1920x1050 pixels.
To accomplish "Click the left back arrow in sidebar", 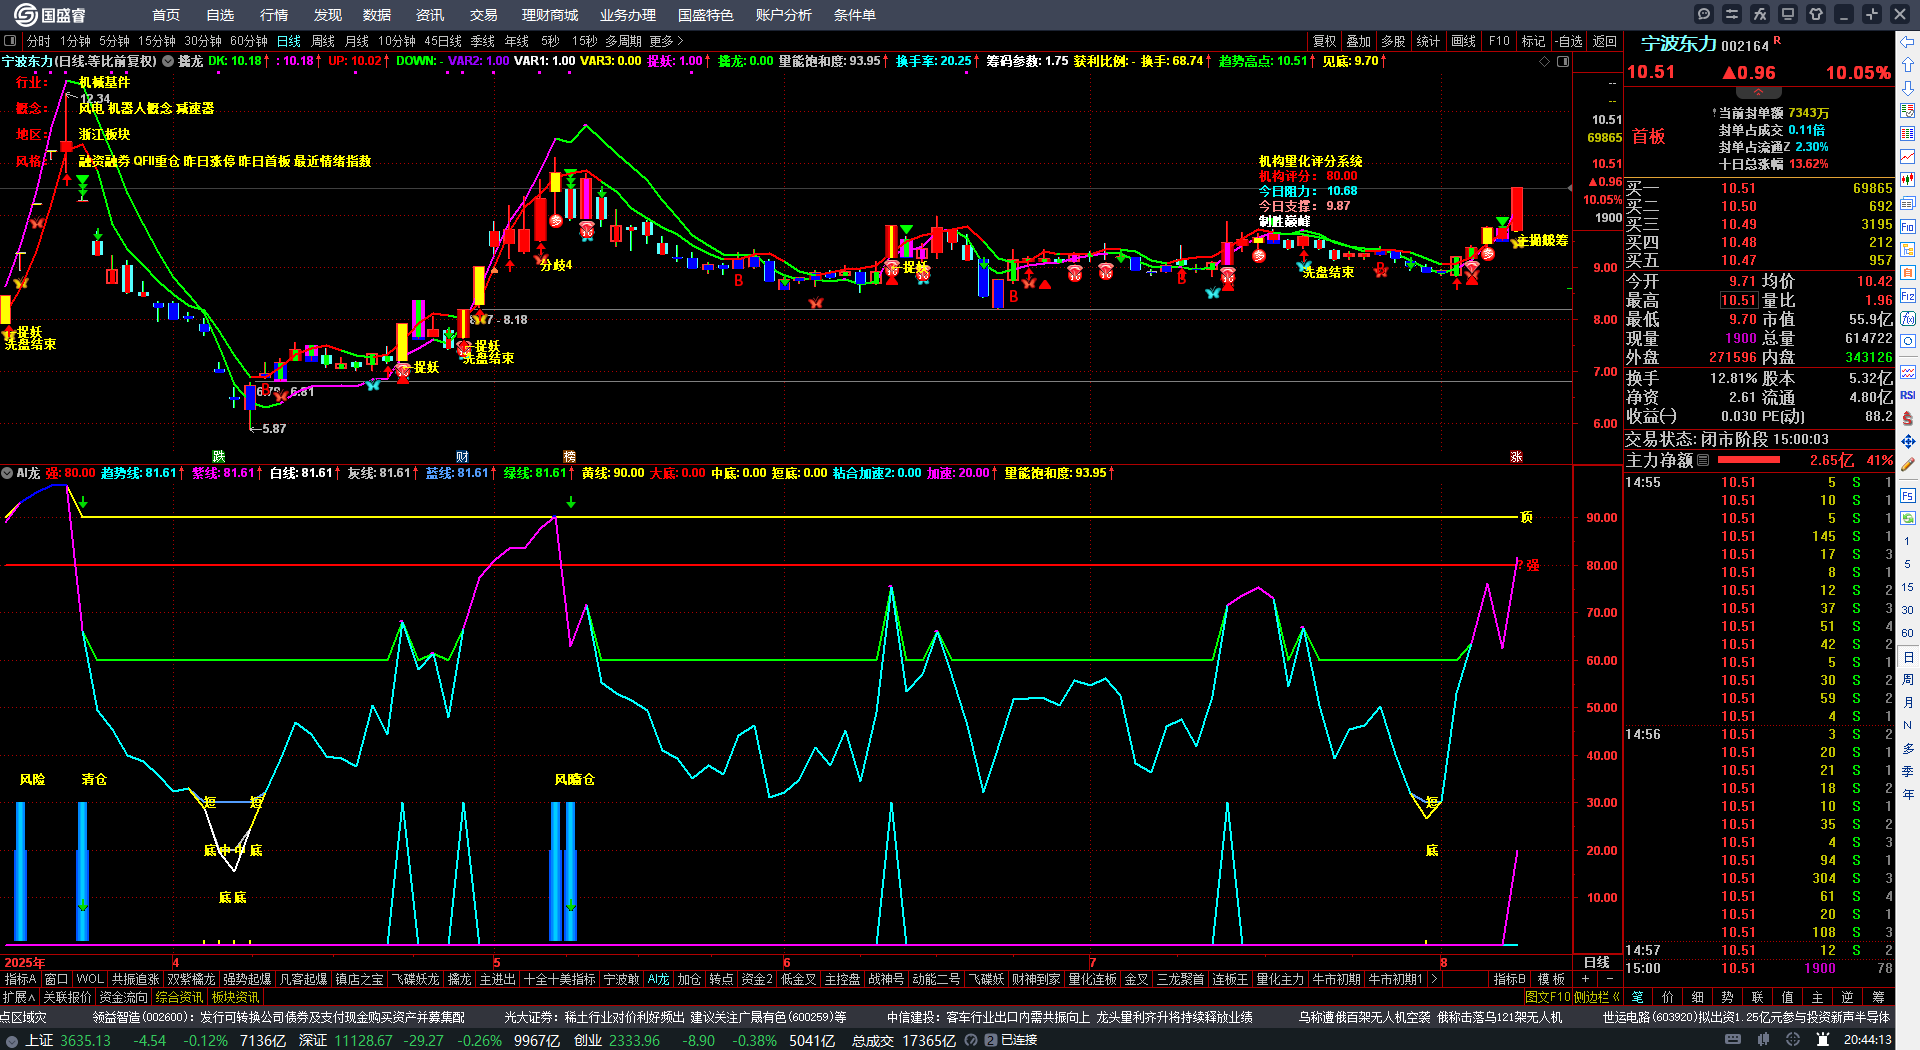I will [x=1908, y=42].
